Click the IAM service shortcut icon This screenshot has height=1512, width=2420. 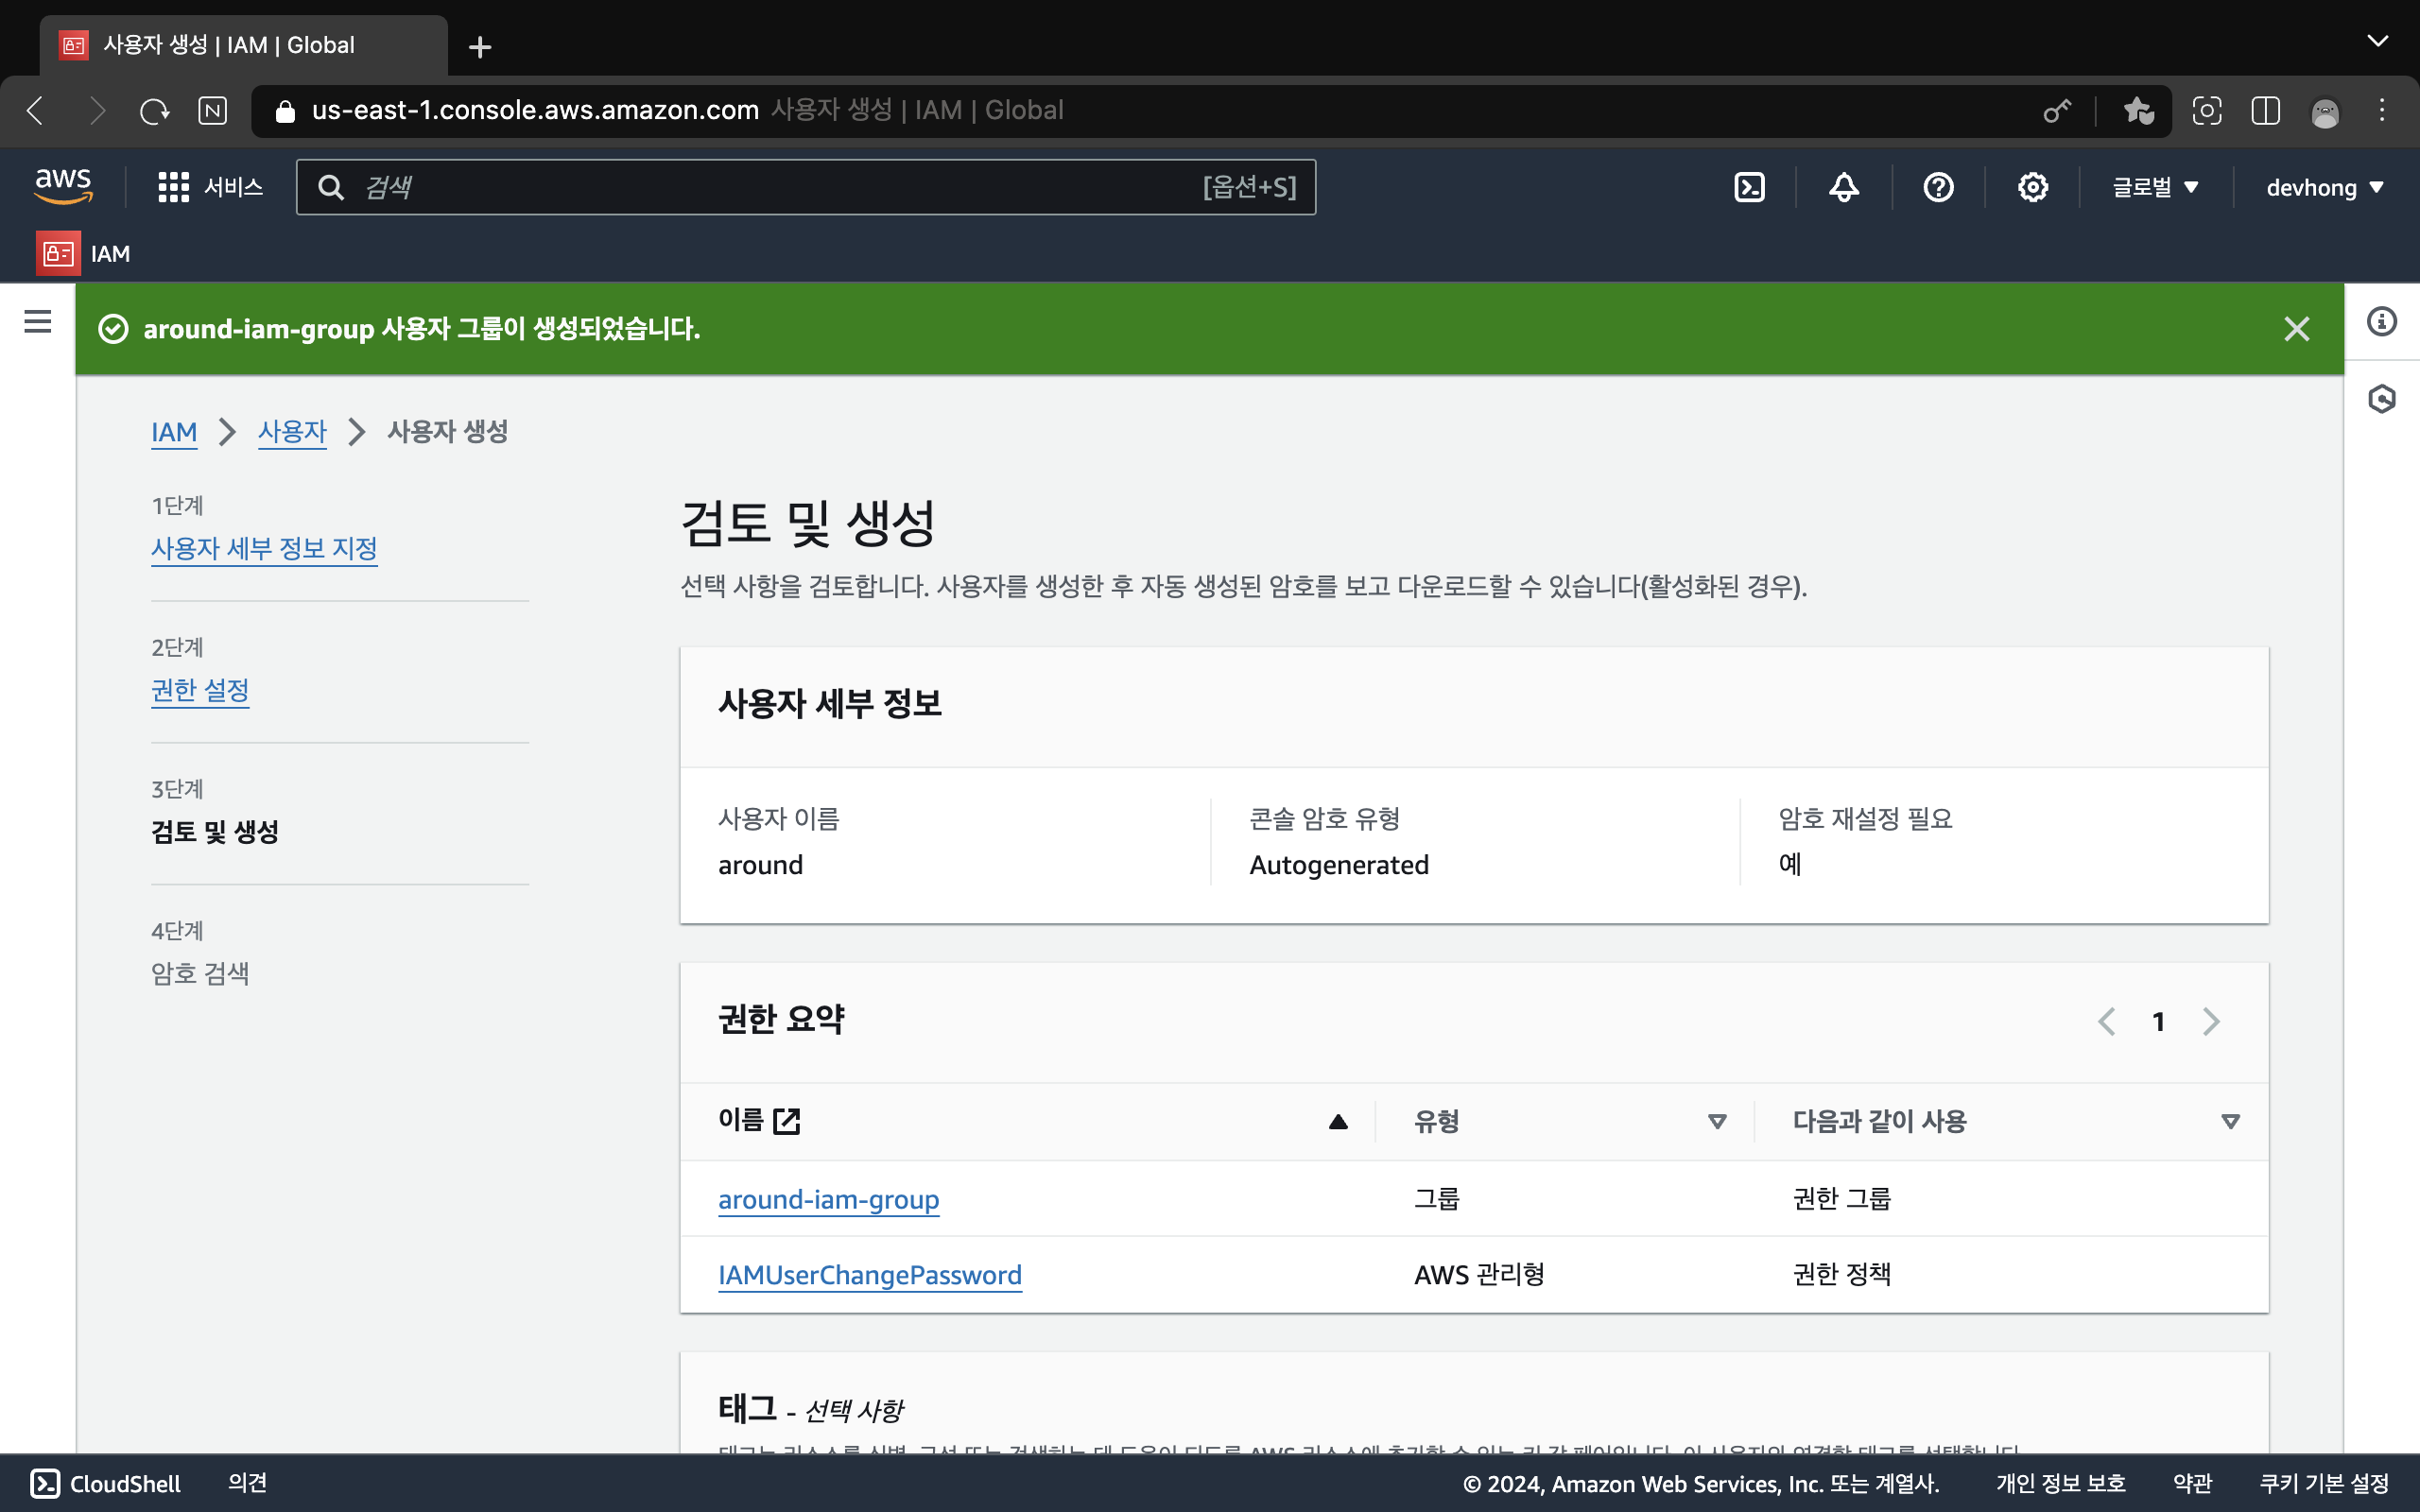58,253
